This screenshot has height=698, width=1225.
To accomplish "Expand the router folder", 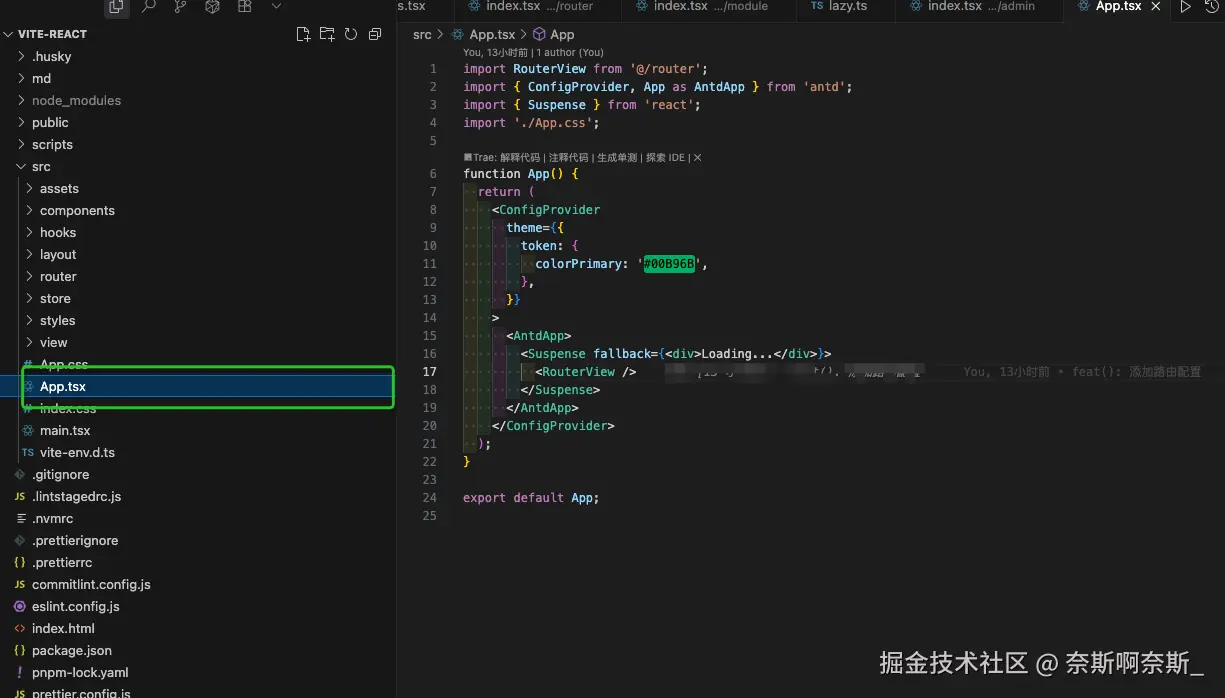I will pos(58,277).
